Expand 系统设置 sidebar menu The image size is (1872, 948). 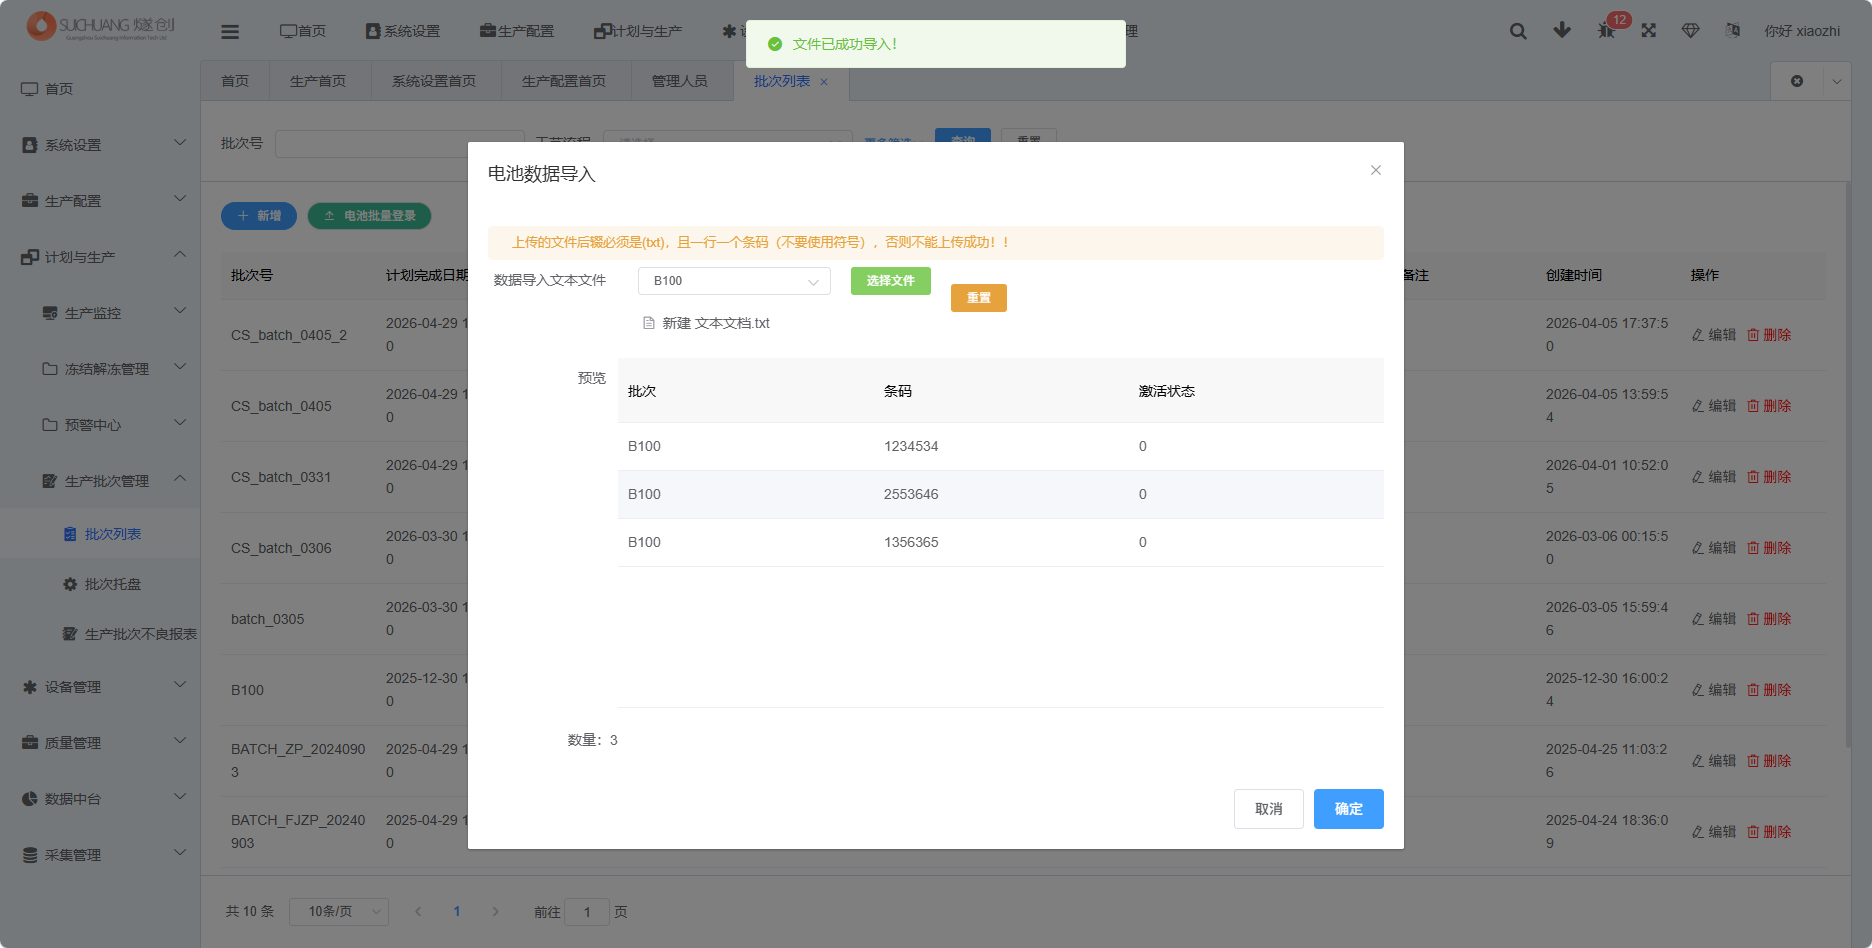pos(100,145)
